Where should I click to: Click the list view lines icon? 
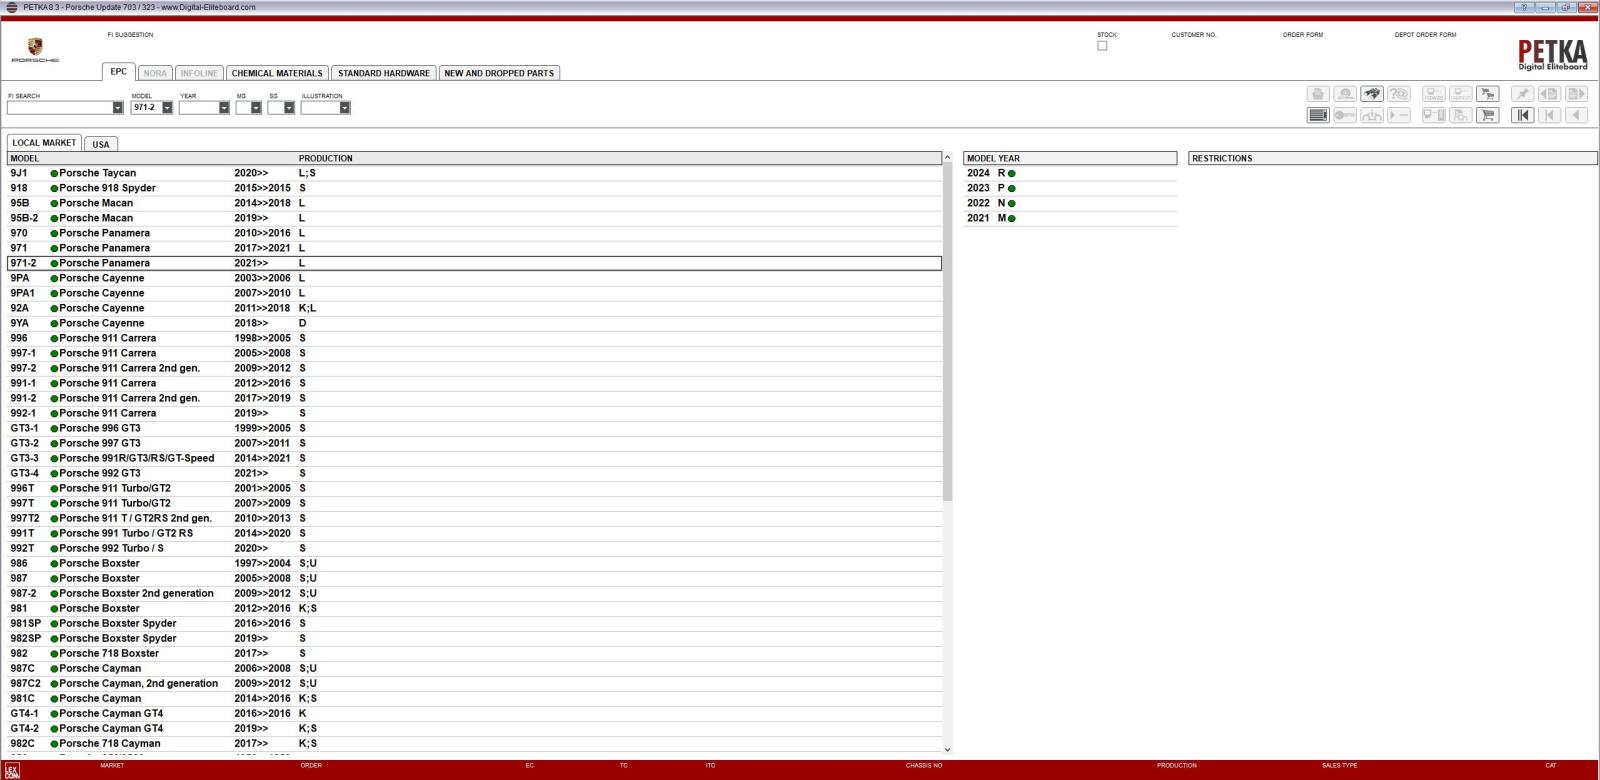1318,115
